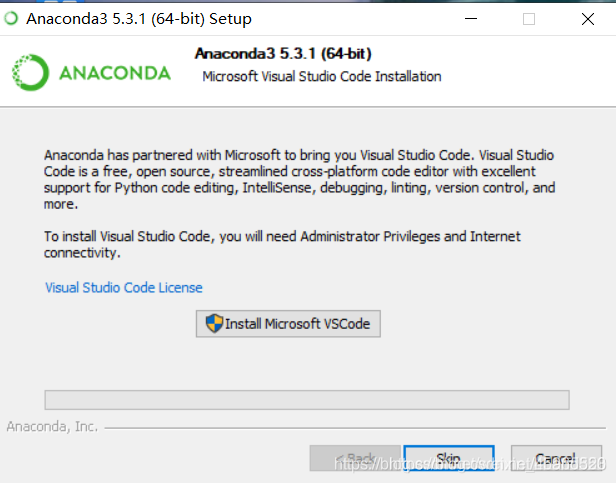Viewport: 616px width, 483px height.
Task: Open the Visual Studio Code License link
Action: 124,288
